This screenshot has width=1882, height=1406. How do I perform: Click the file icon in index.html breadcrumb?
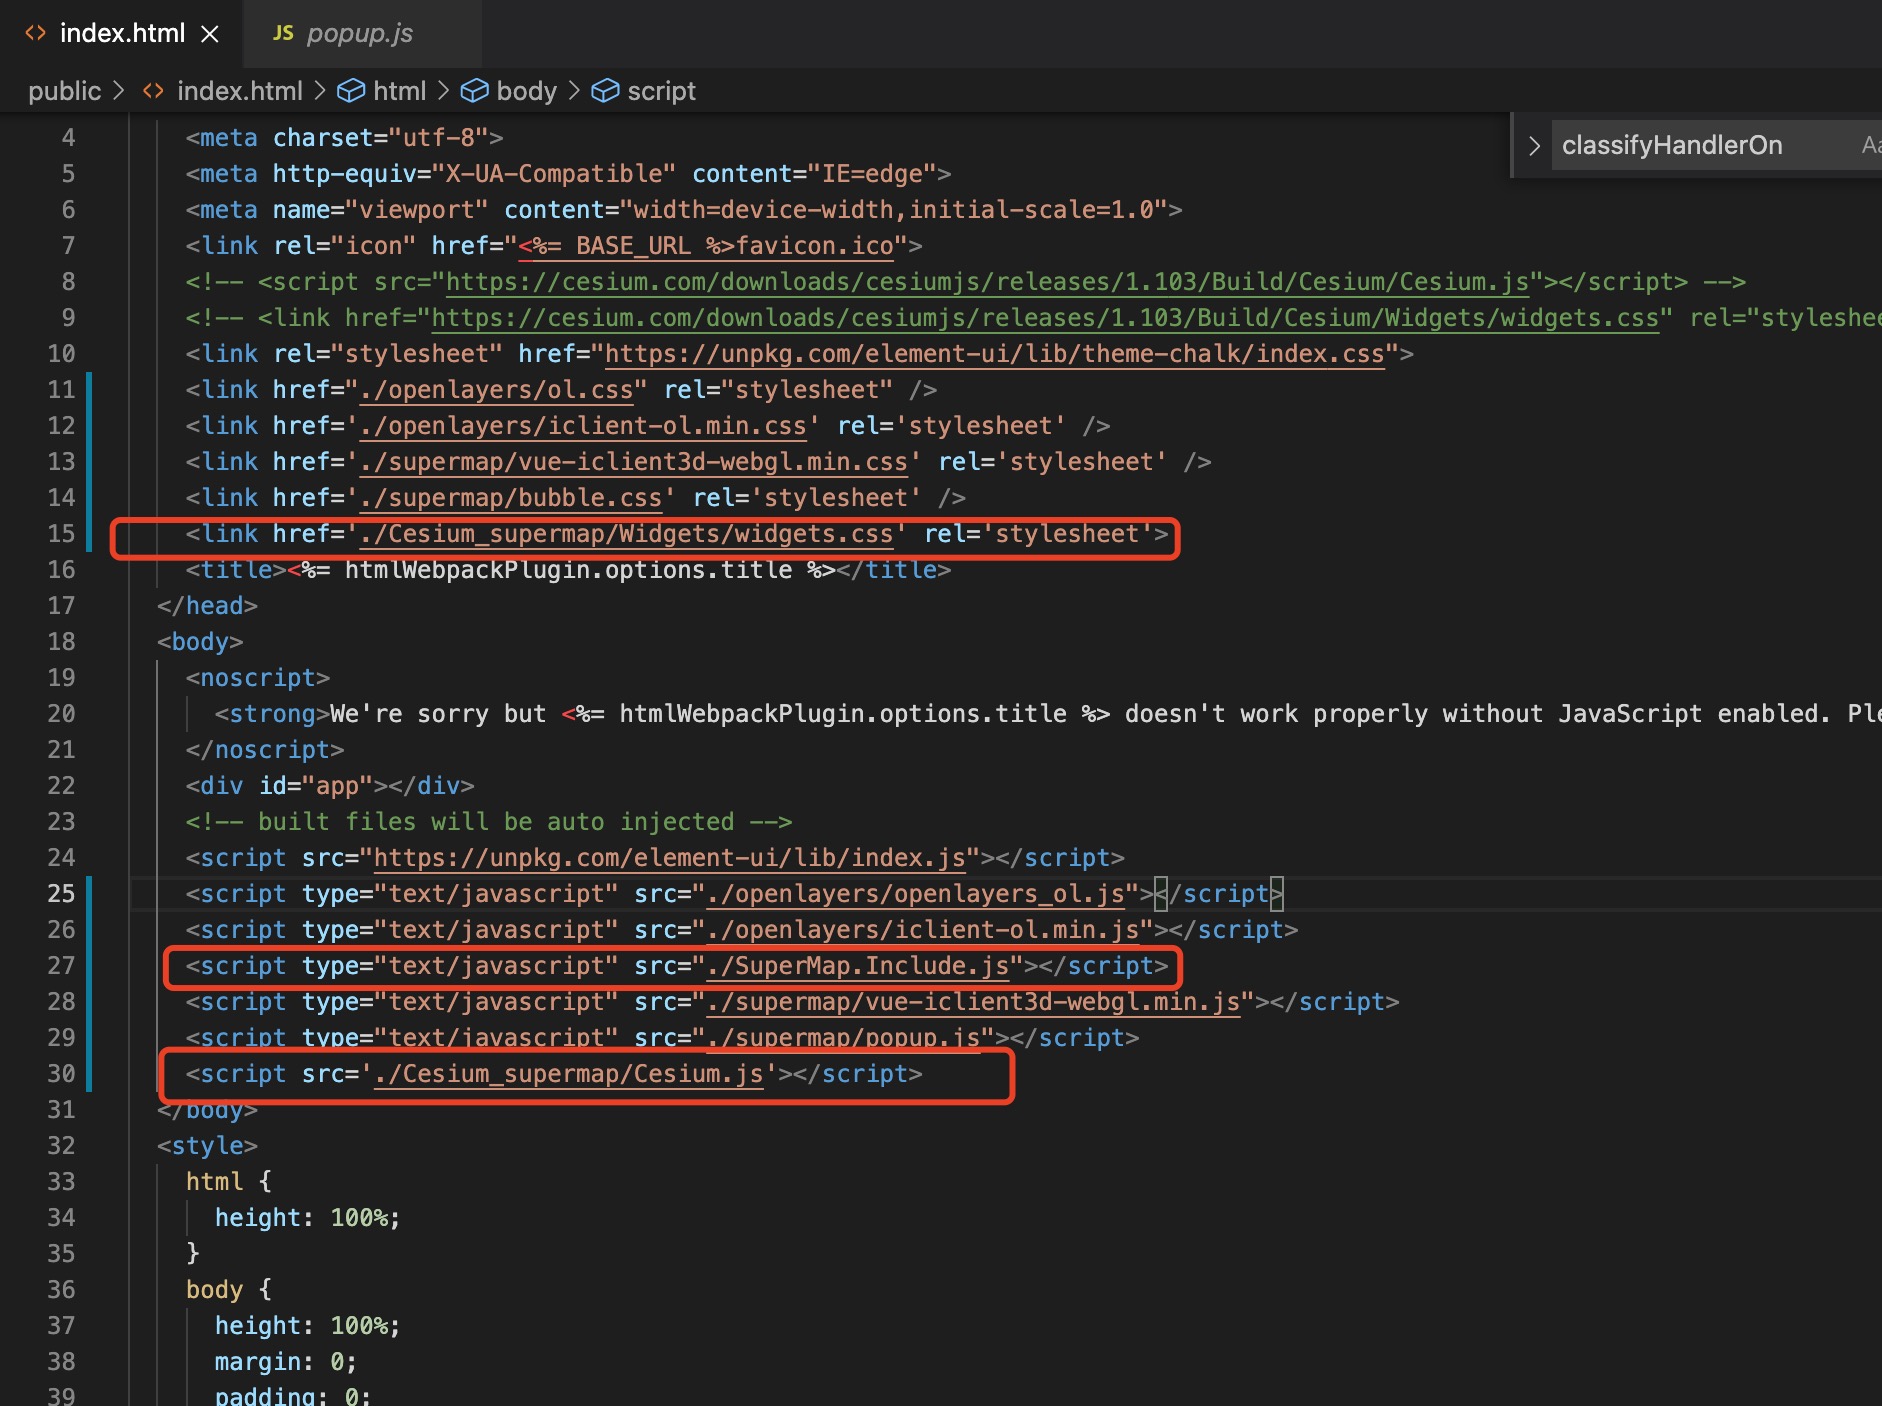[153, 91]
